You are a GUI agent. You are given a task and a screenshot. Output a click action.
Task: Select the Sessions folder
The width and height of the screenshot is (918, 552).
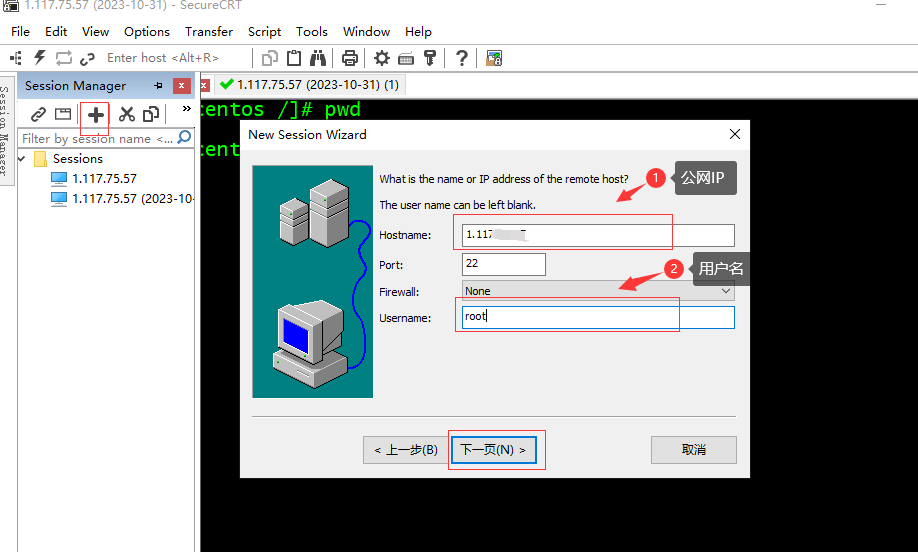tap(77, 159)
